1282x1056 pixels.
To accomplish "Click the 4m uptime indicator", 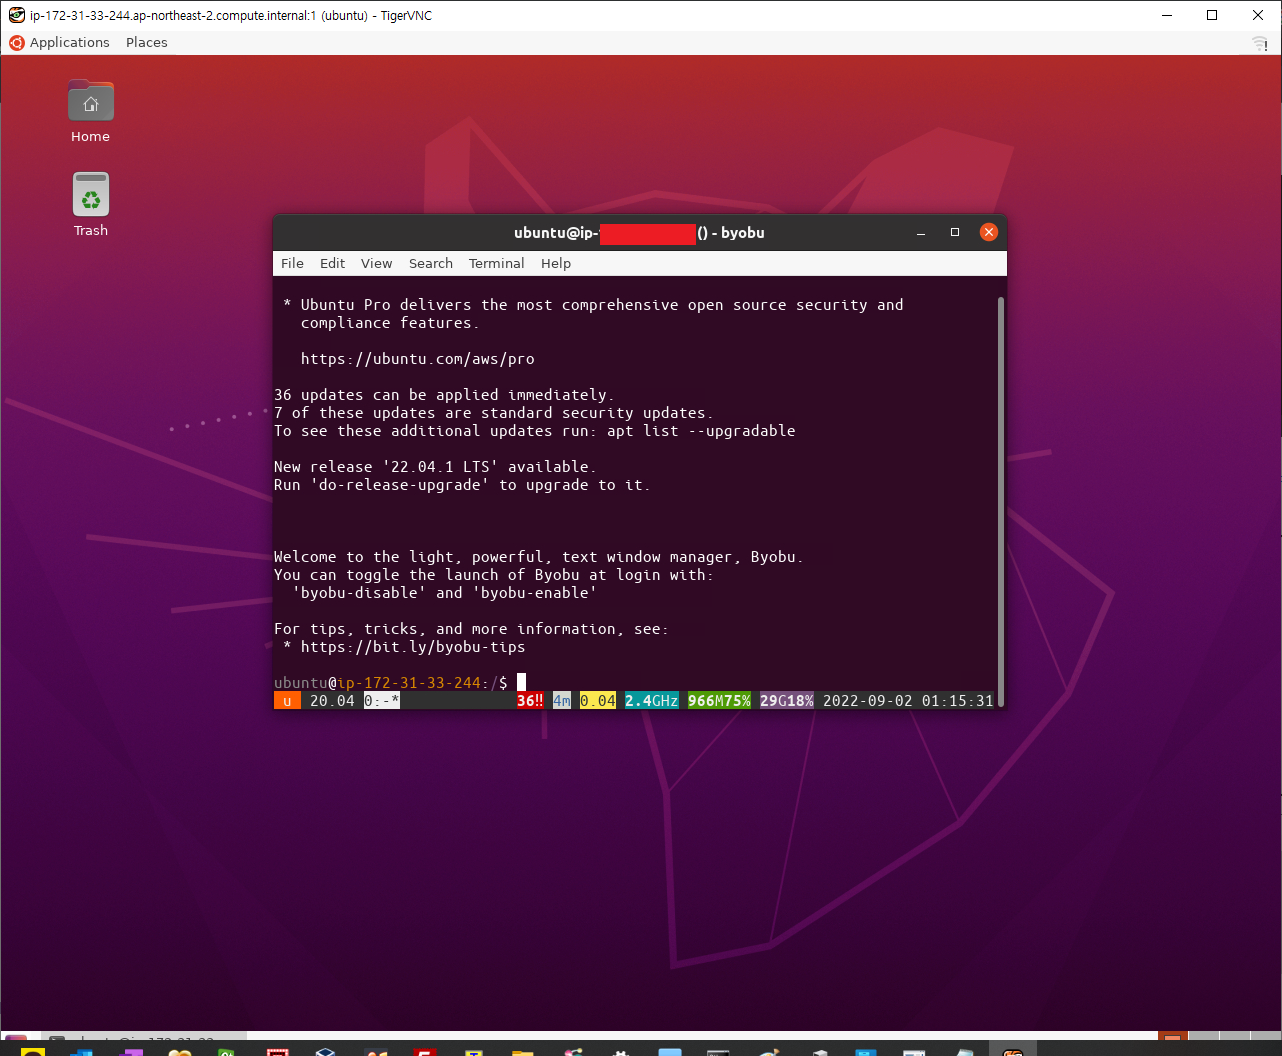I will click(562, 701).
